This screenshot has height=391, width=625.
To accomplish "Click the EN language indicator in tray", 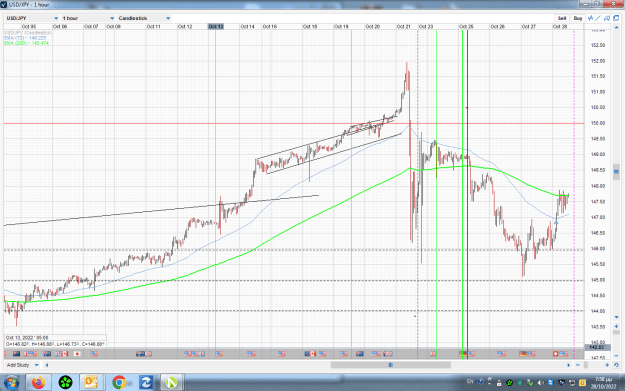I will [470, 382].
